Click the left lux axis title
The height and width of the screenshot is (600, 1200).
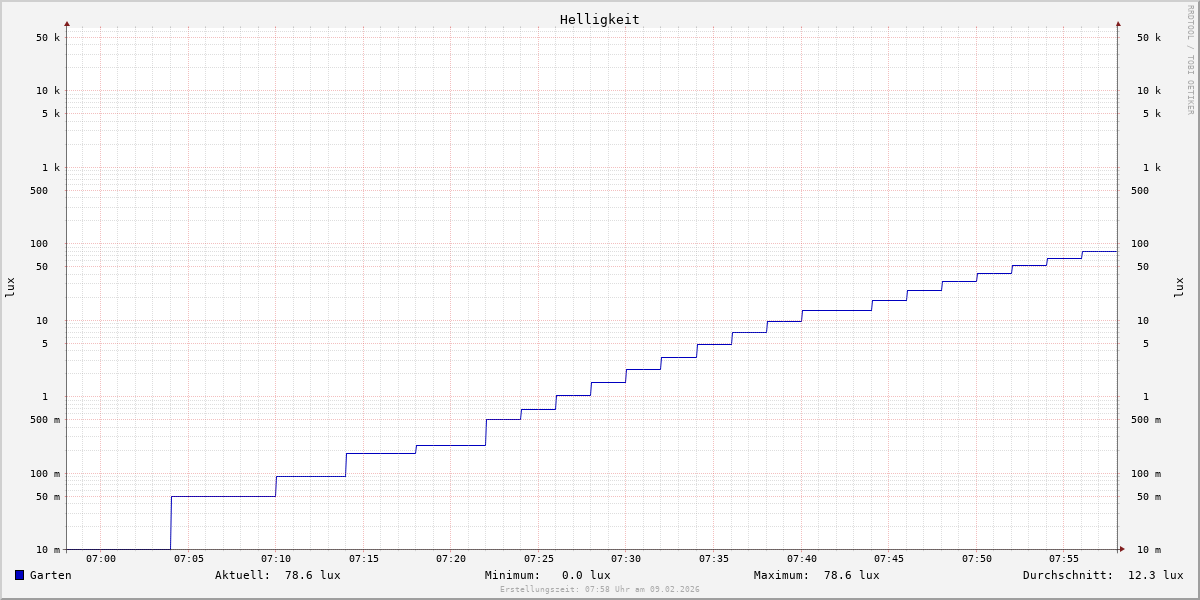[x=10, y=287]
